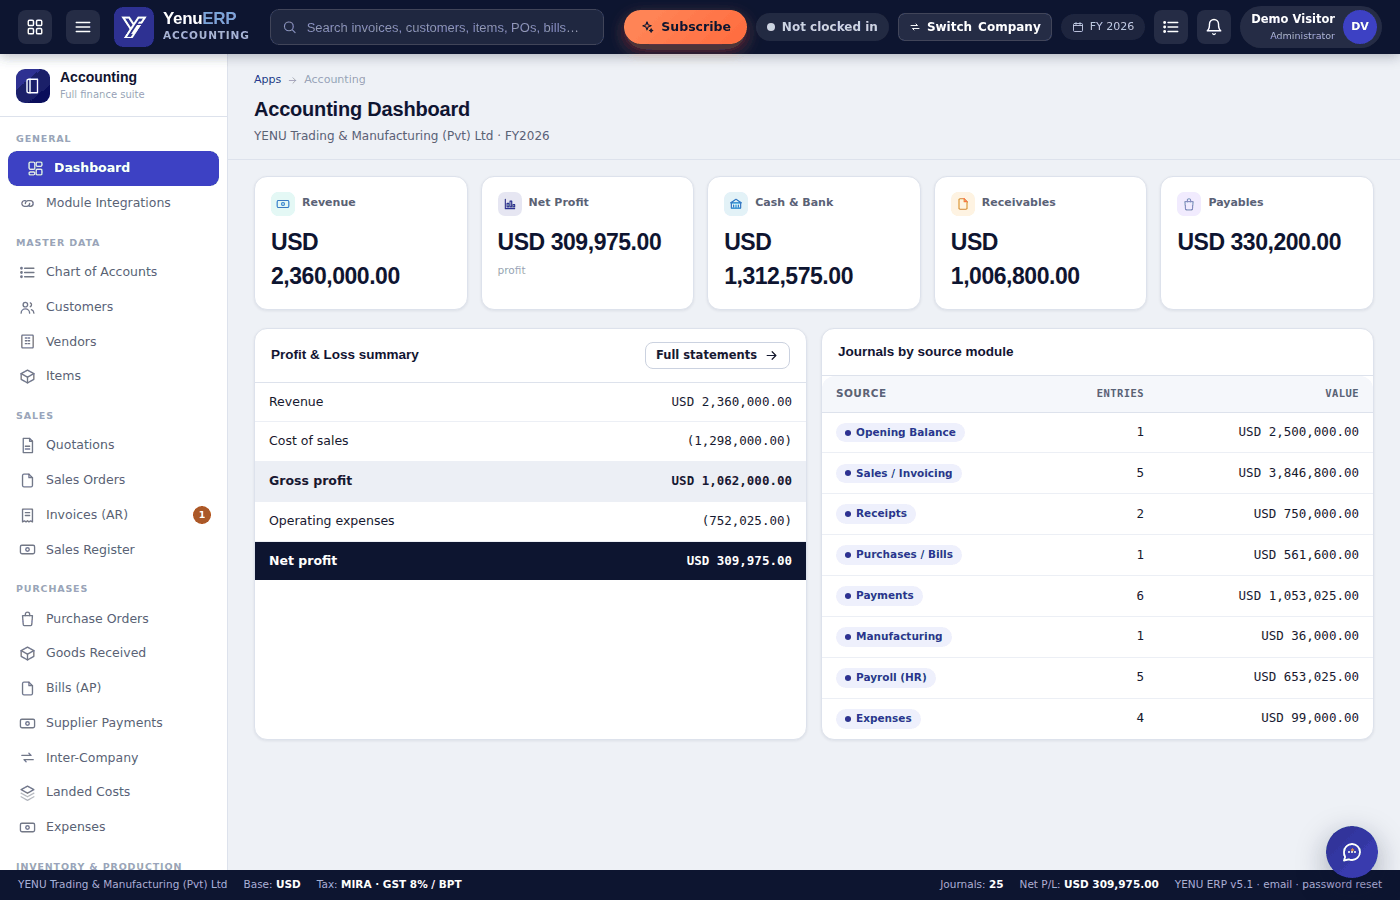Open Invoices (AR) menu item
1400x900 pixels.
click(x=113, y=515)
